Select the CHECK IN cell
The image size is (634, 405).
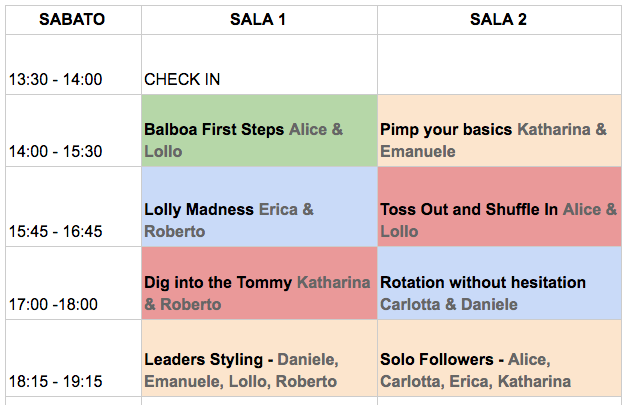coord(259,65)
